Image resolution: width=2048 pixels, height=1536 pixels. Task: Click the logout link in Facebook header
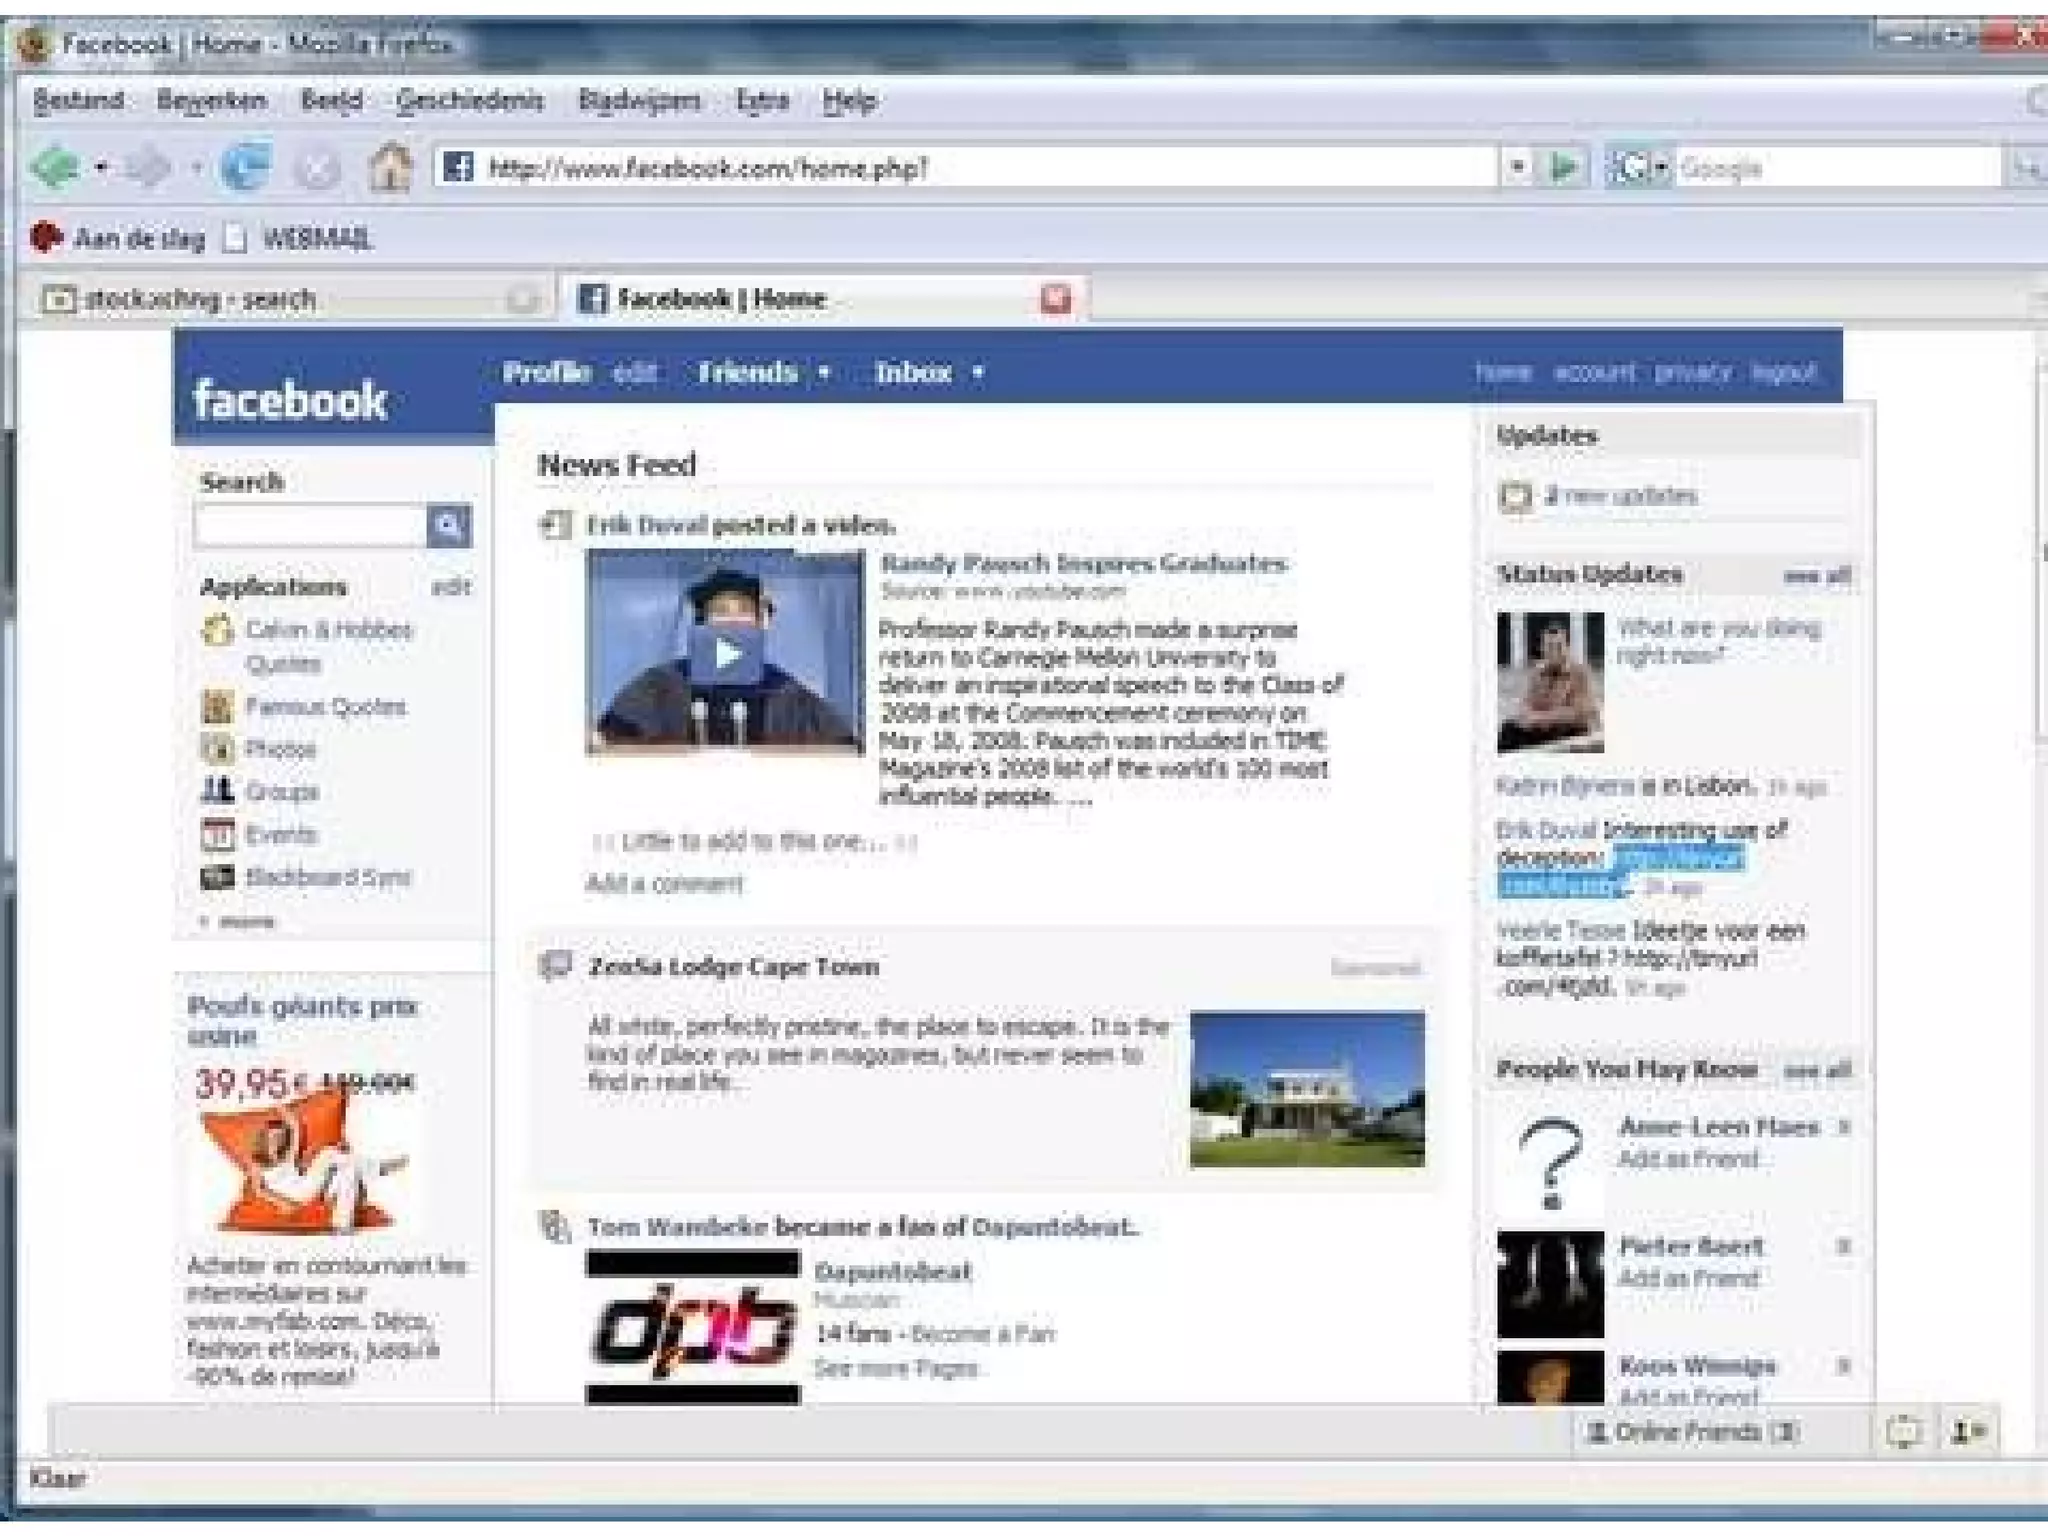pos(1783,372)
